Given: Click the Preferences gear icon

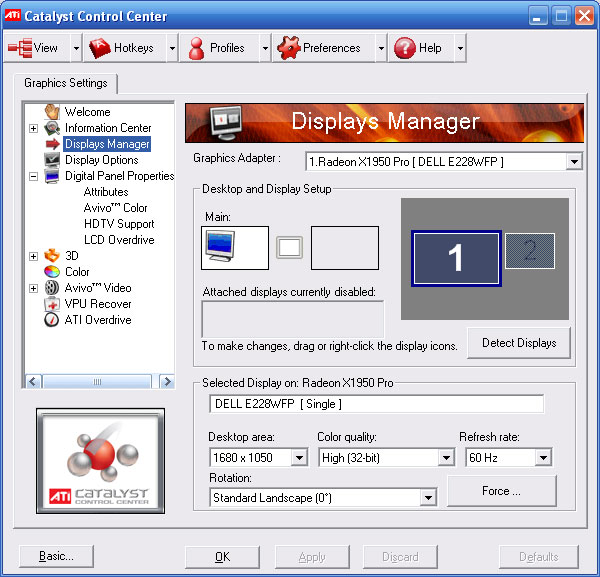Looking at the screenshot, I should coord(289,48).
